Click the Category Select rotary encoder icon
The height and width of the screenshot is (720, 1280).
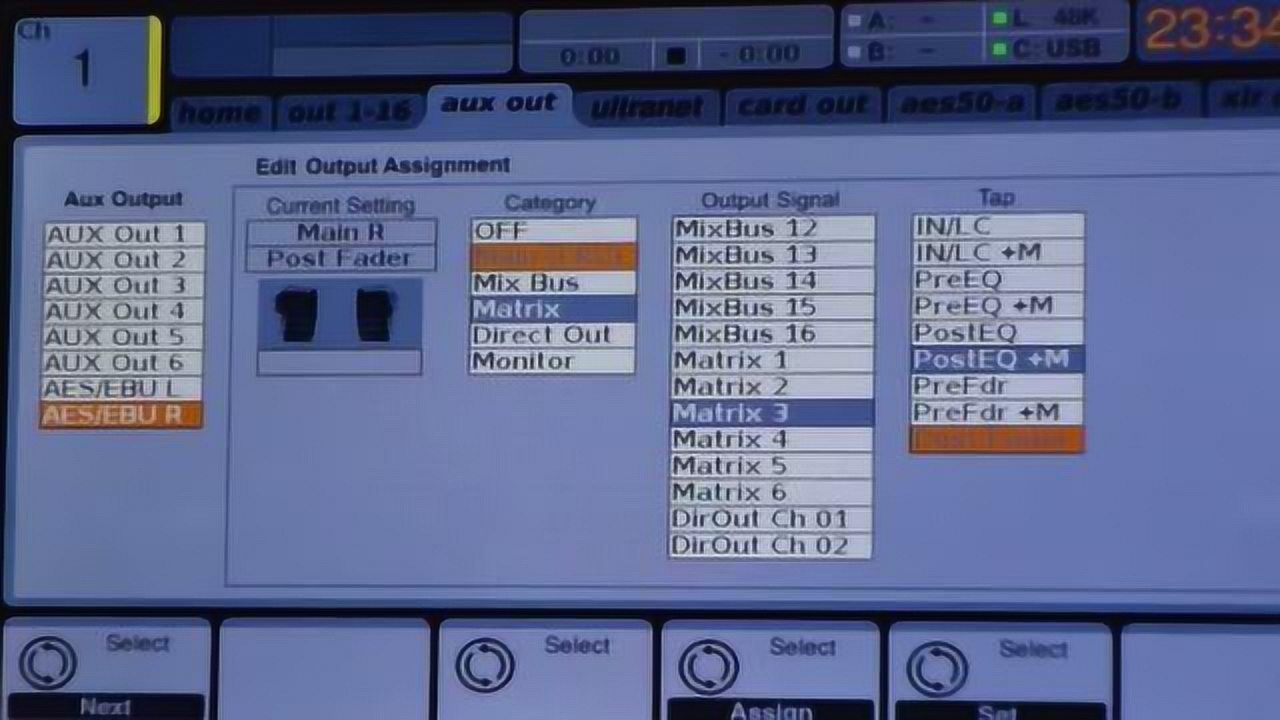pos(484,665)
